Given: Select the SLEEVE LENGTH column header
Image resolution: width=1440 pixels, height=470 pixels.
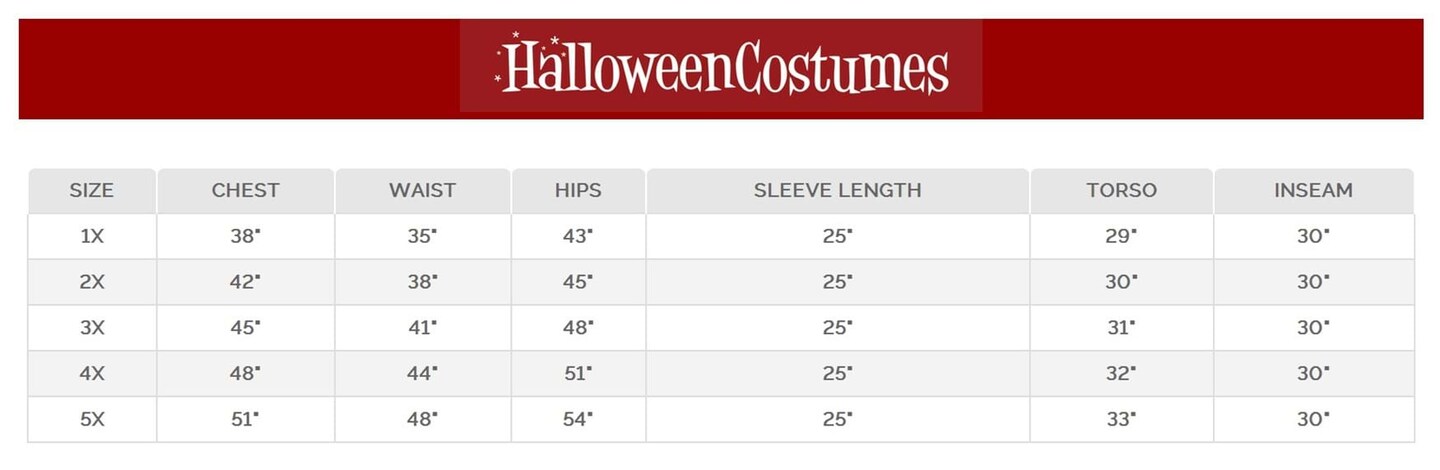Looking at the screenshot, I should coord(837,190).
